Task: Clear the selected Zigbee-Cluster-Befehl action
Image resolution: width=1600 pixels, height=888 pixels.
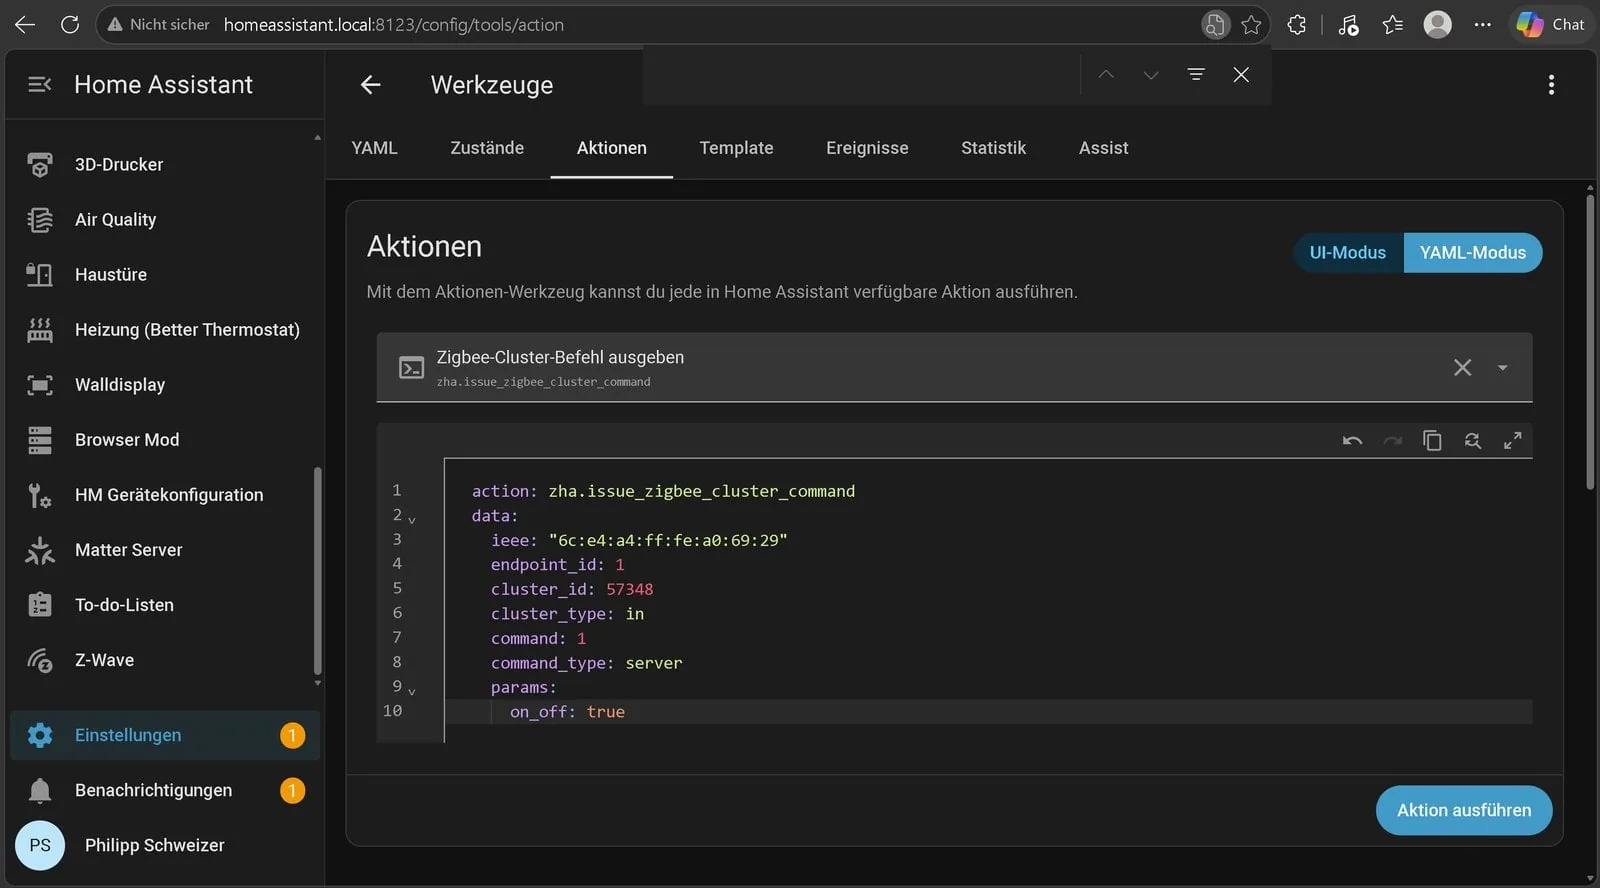Action: [x=1462, y=367]
